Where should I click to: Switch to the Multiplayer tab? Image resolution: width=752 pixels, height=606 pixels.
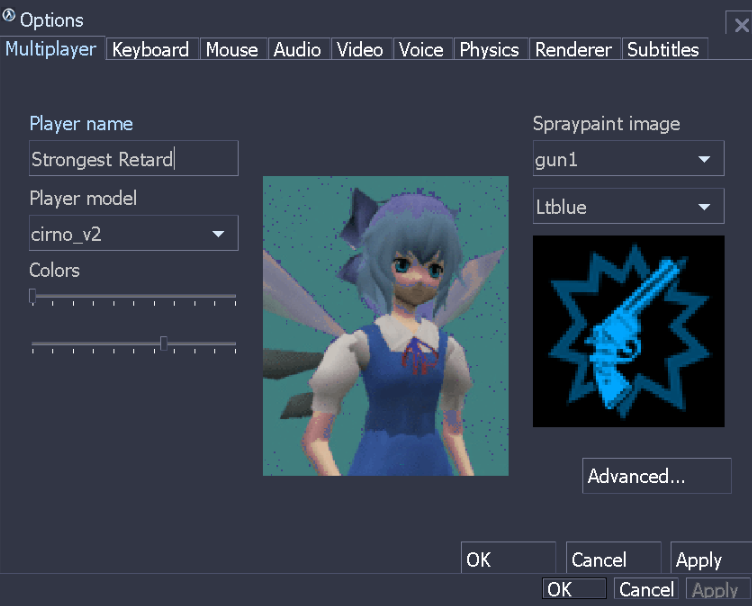tap(51, 49)
